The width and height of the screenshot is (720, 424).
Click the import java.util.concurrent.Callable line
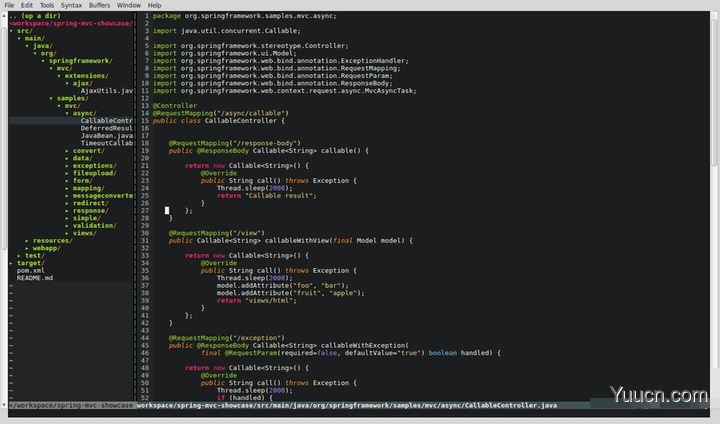point(227,31)
